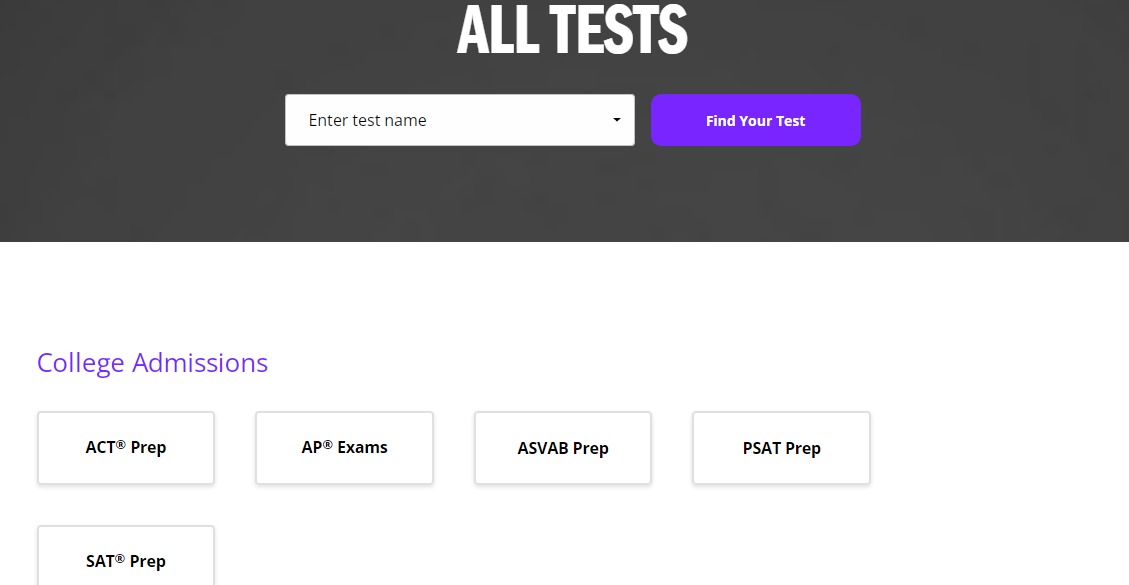Image resolution: width=1129 pixels, height=585 pixels.
Task: Click the ACT Prep label text
Action: point(126,447)
